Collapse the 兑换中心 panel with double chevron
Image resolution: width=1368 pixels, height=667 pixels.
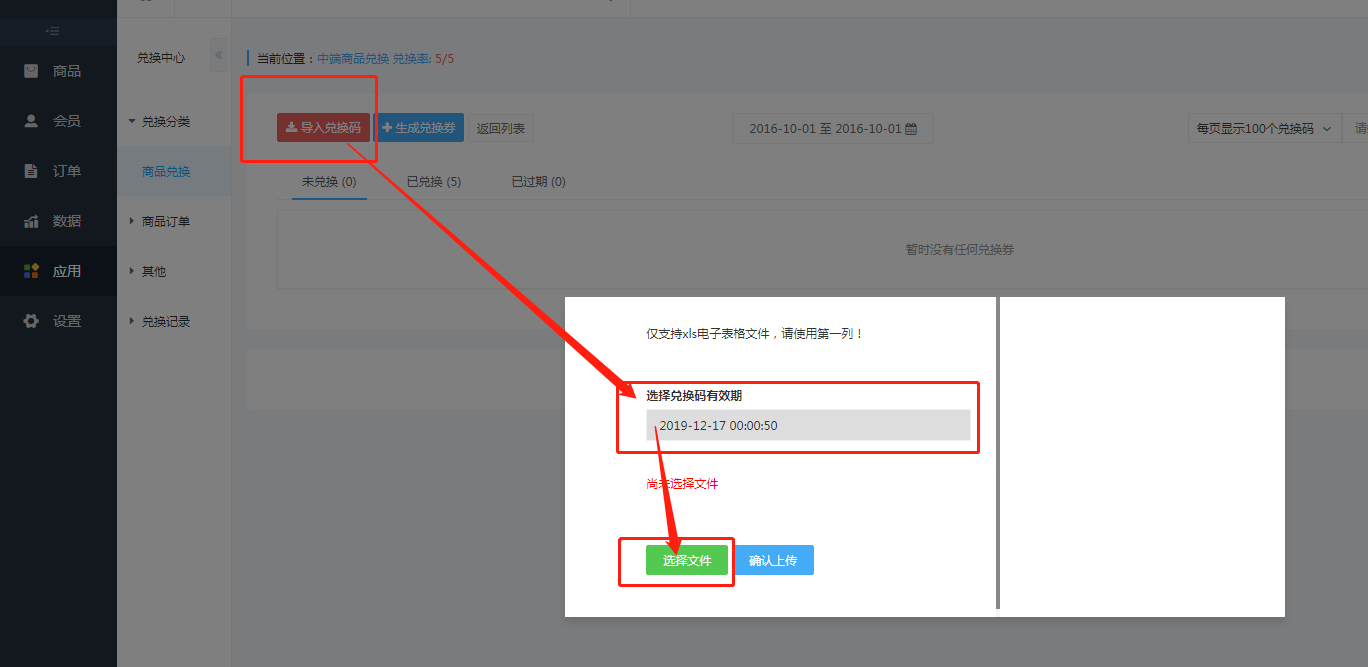coord(219,55)
